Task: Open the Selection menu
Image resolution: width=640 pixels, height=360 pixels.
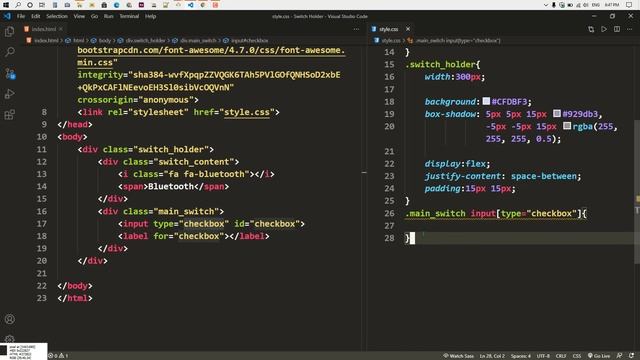Action: (x=57, y=16)
